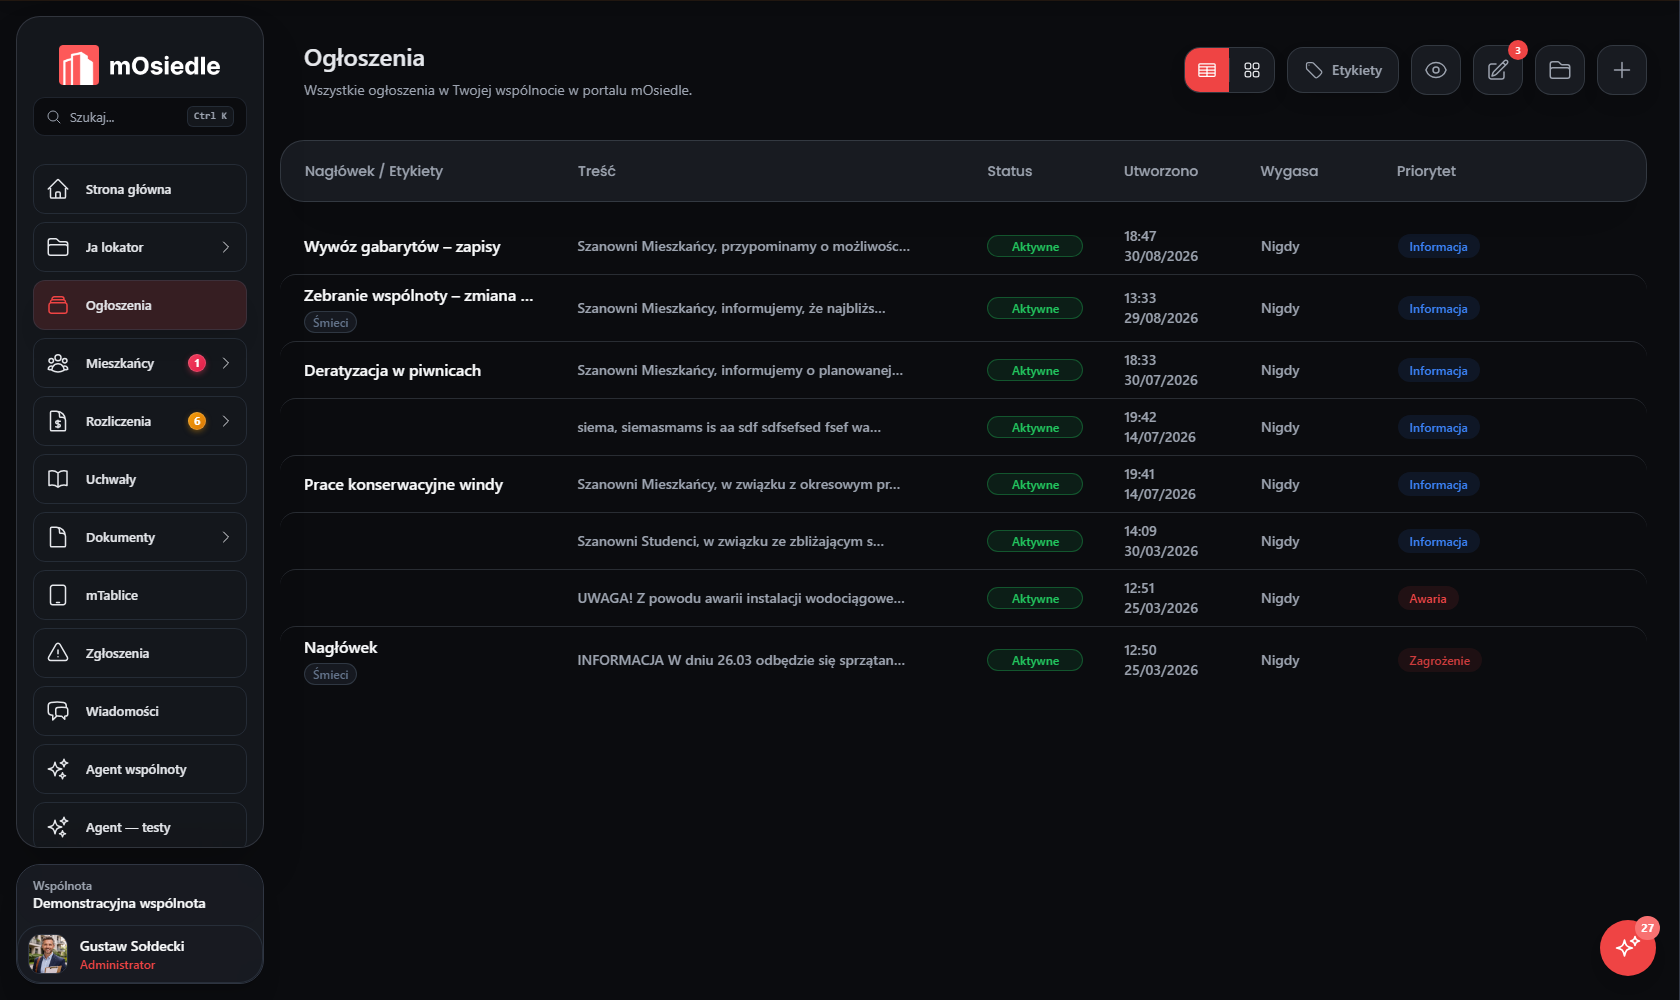Open the folder archive icon
The image size is (1680, 1000).
click(1560, 70)
